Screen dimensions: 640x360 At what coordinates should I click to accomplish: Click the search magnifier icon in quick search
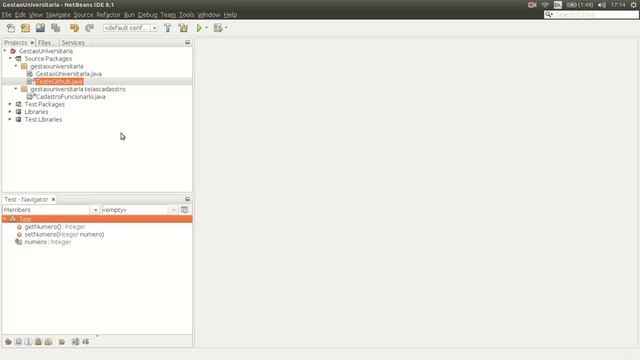pyautogui.click(x=549, y=14)
